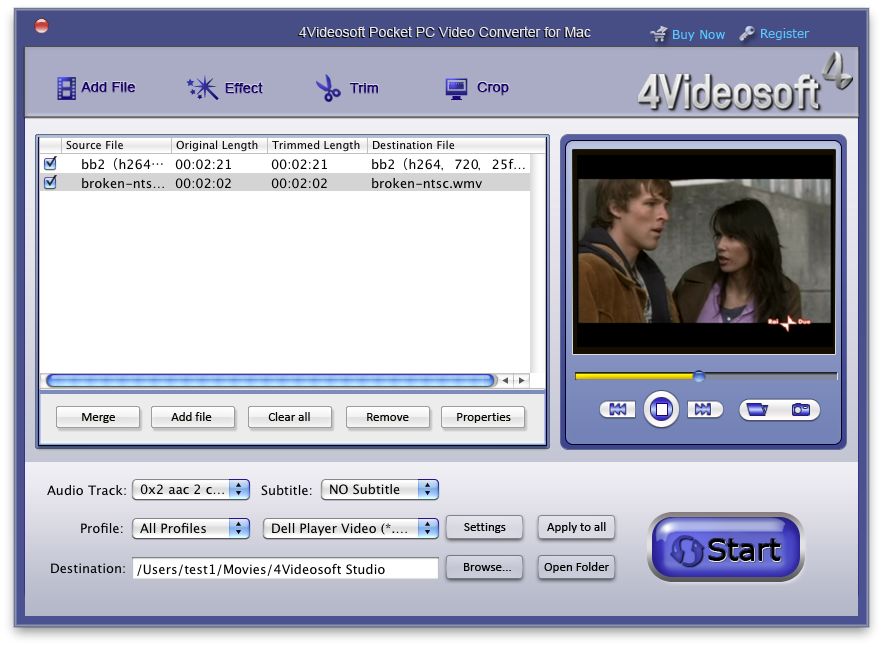This screenshot has width=883, height=647.
Task: Click the scrollbar left arrow
Action: pyautogui.click(x=506, y=381)
